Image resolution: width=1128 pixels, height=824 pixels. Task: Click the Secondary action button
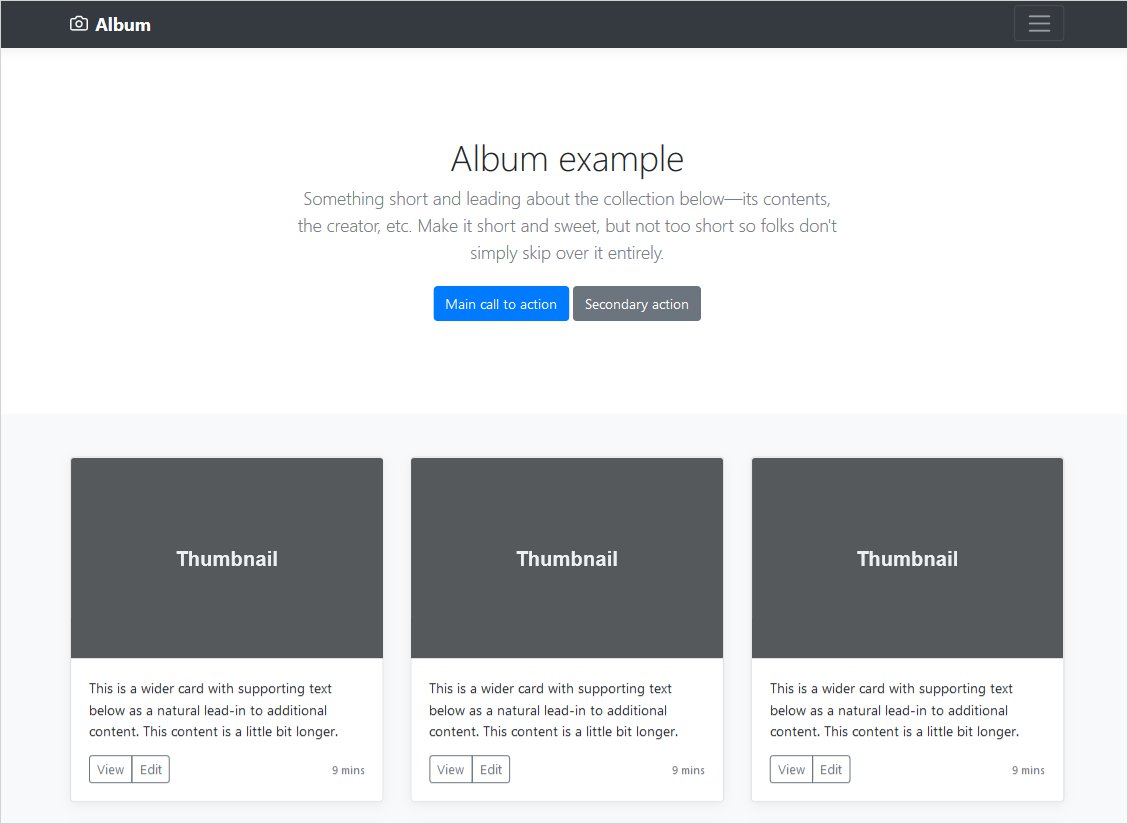point(636,304)
